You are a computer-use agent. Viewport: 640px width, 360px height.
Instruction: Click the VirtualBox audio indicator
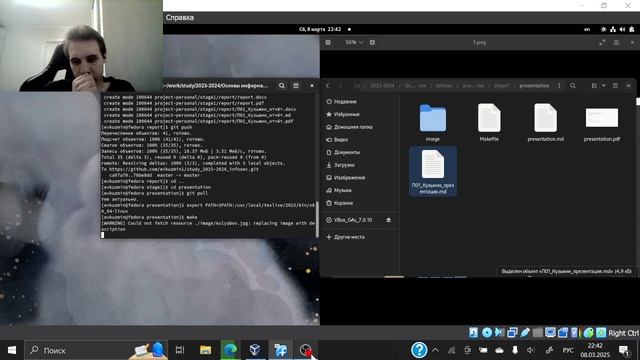pos(499,333)
